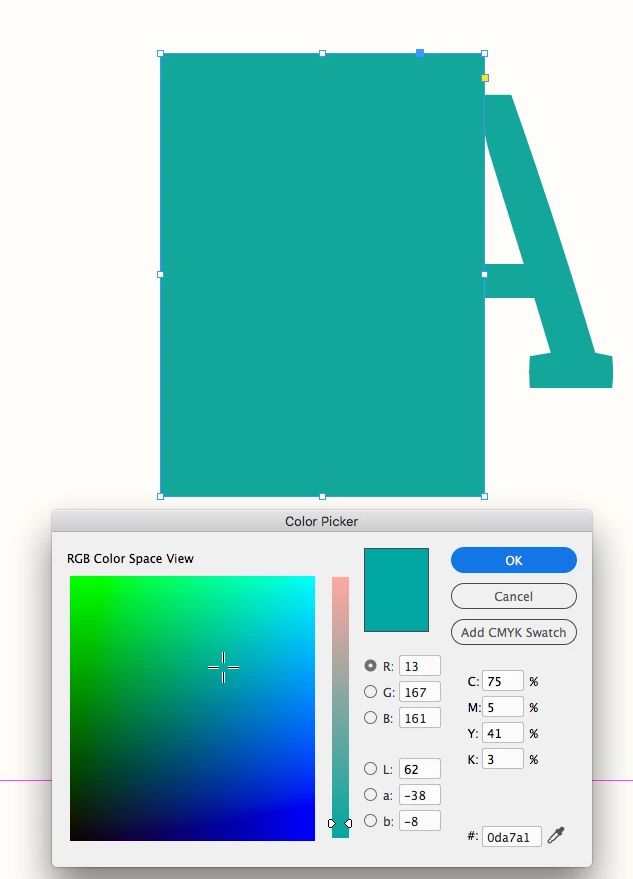
Task: Click the blue value field showing 161
Action: (419, 718)
